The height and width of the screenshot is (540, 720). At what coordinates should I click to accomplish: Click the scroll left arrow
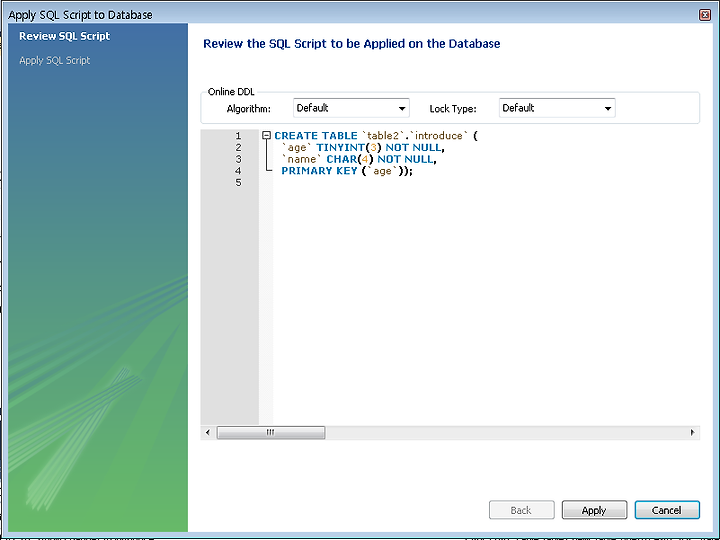(208, 433)
